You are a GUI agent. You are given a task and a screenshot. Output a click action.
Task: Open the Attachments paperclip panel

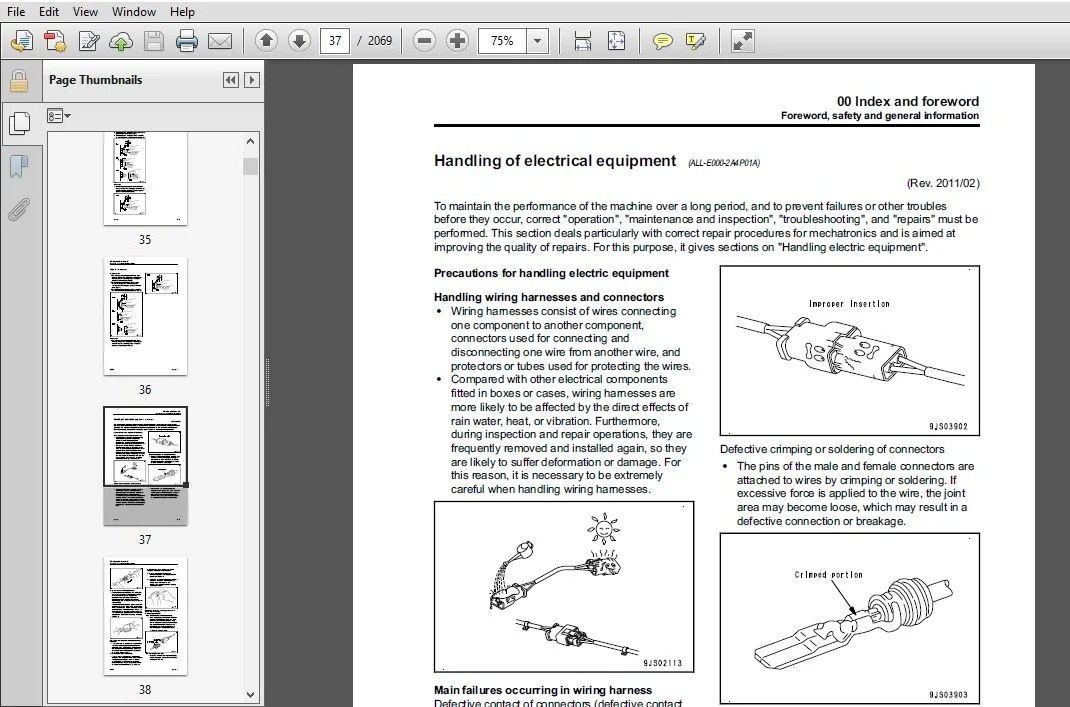pos(19,210)
